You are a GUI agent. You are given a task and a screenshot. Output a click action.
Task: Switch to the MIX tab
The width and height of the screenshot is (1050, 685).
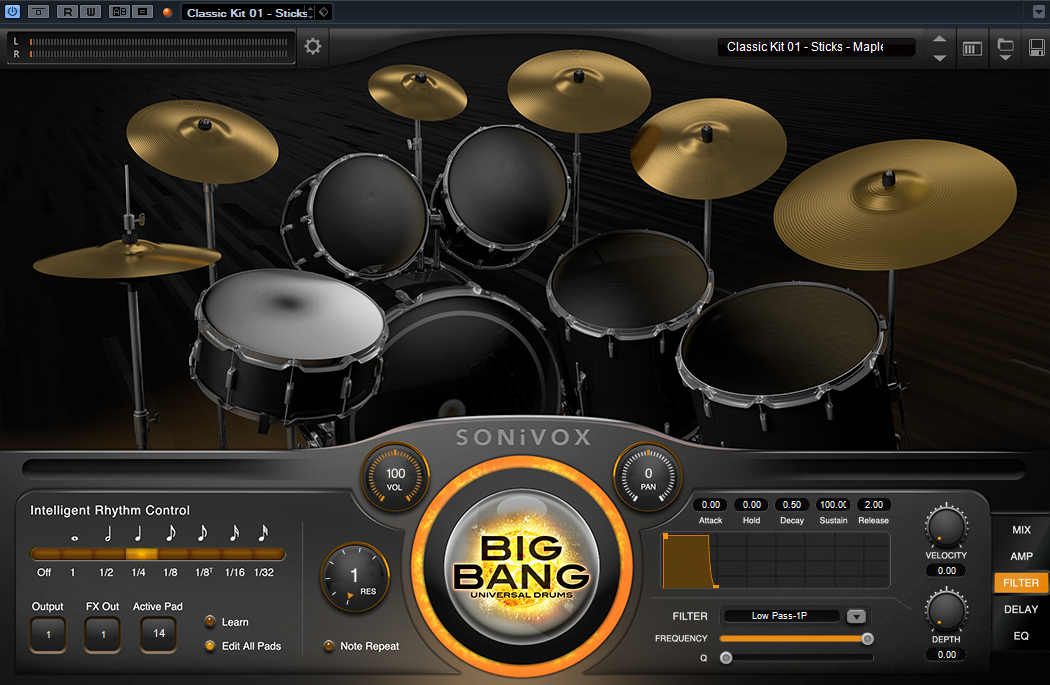(x=1021, y=530)
